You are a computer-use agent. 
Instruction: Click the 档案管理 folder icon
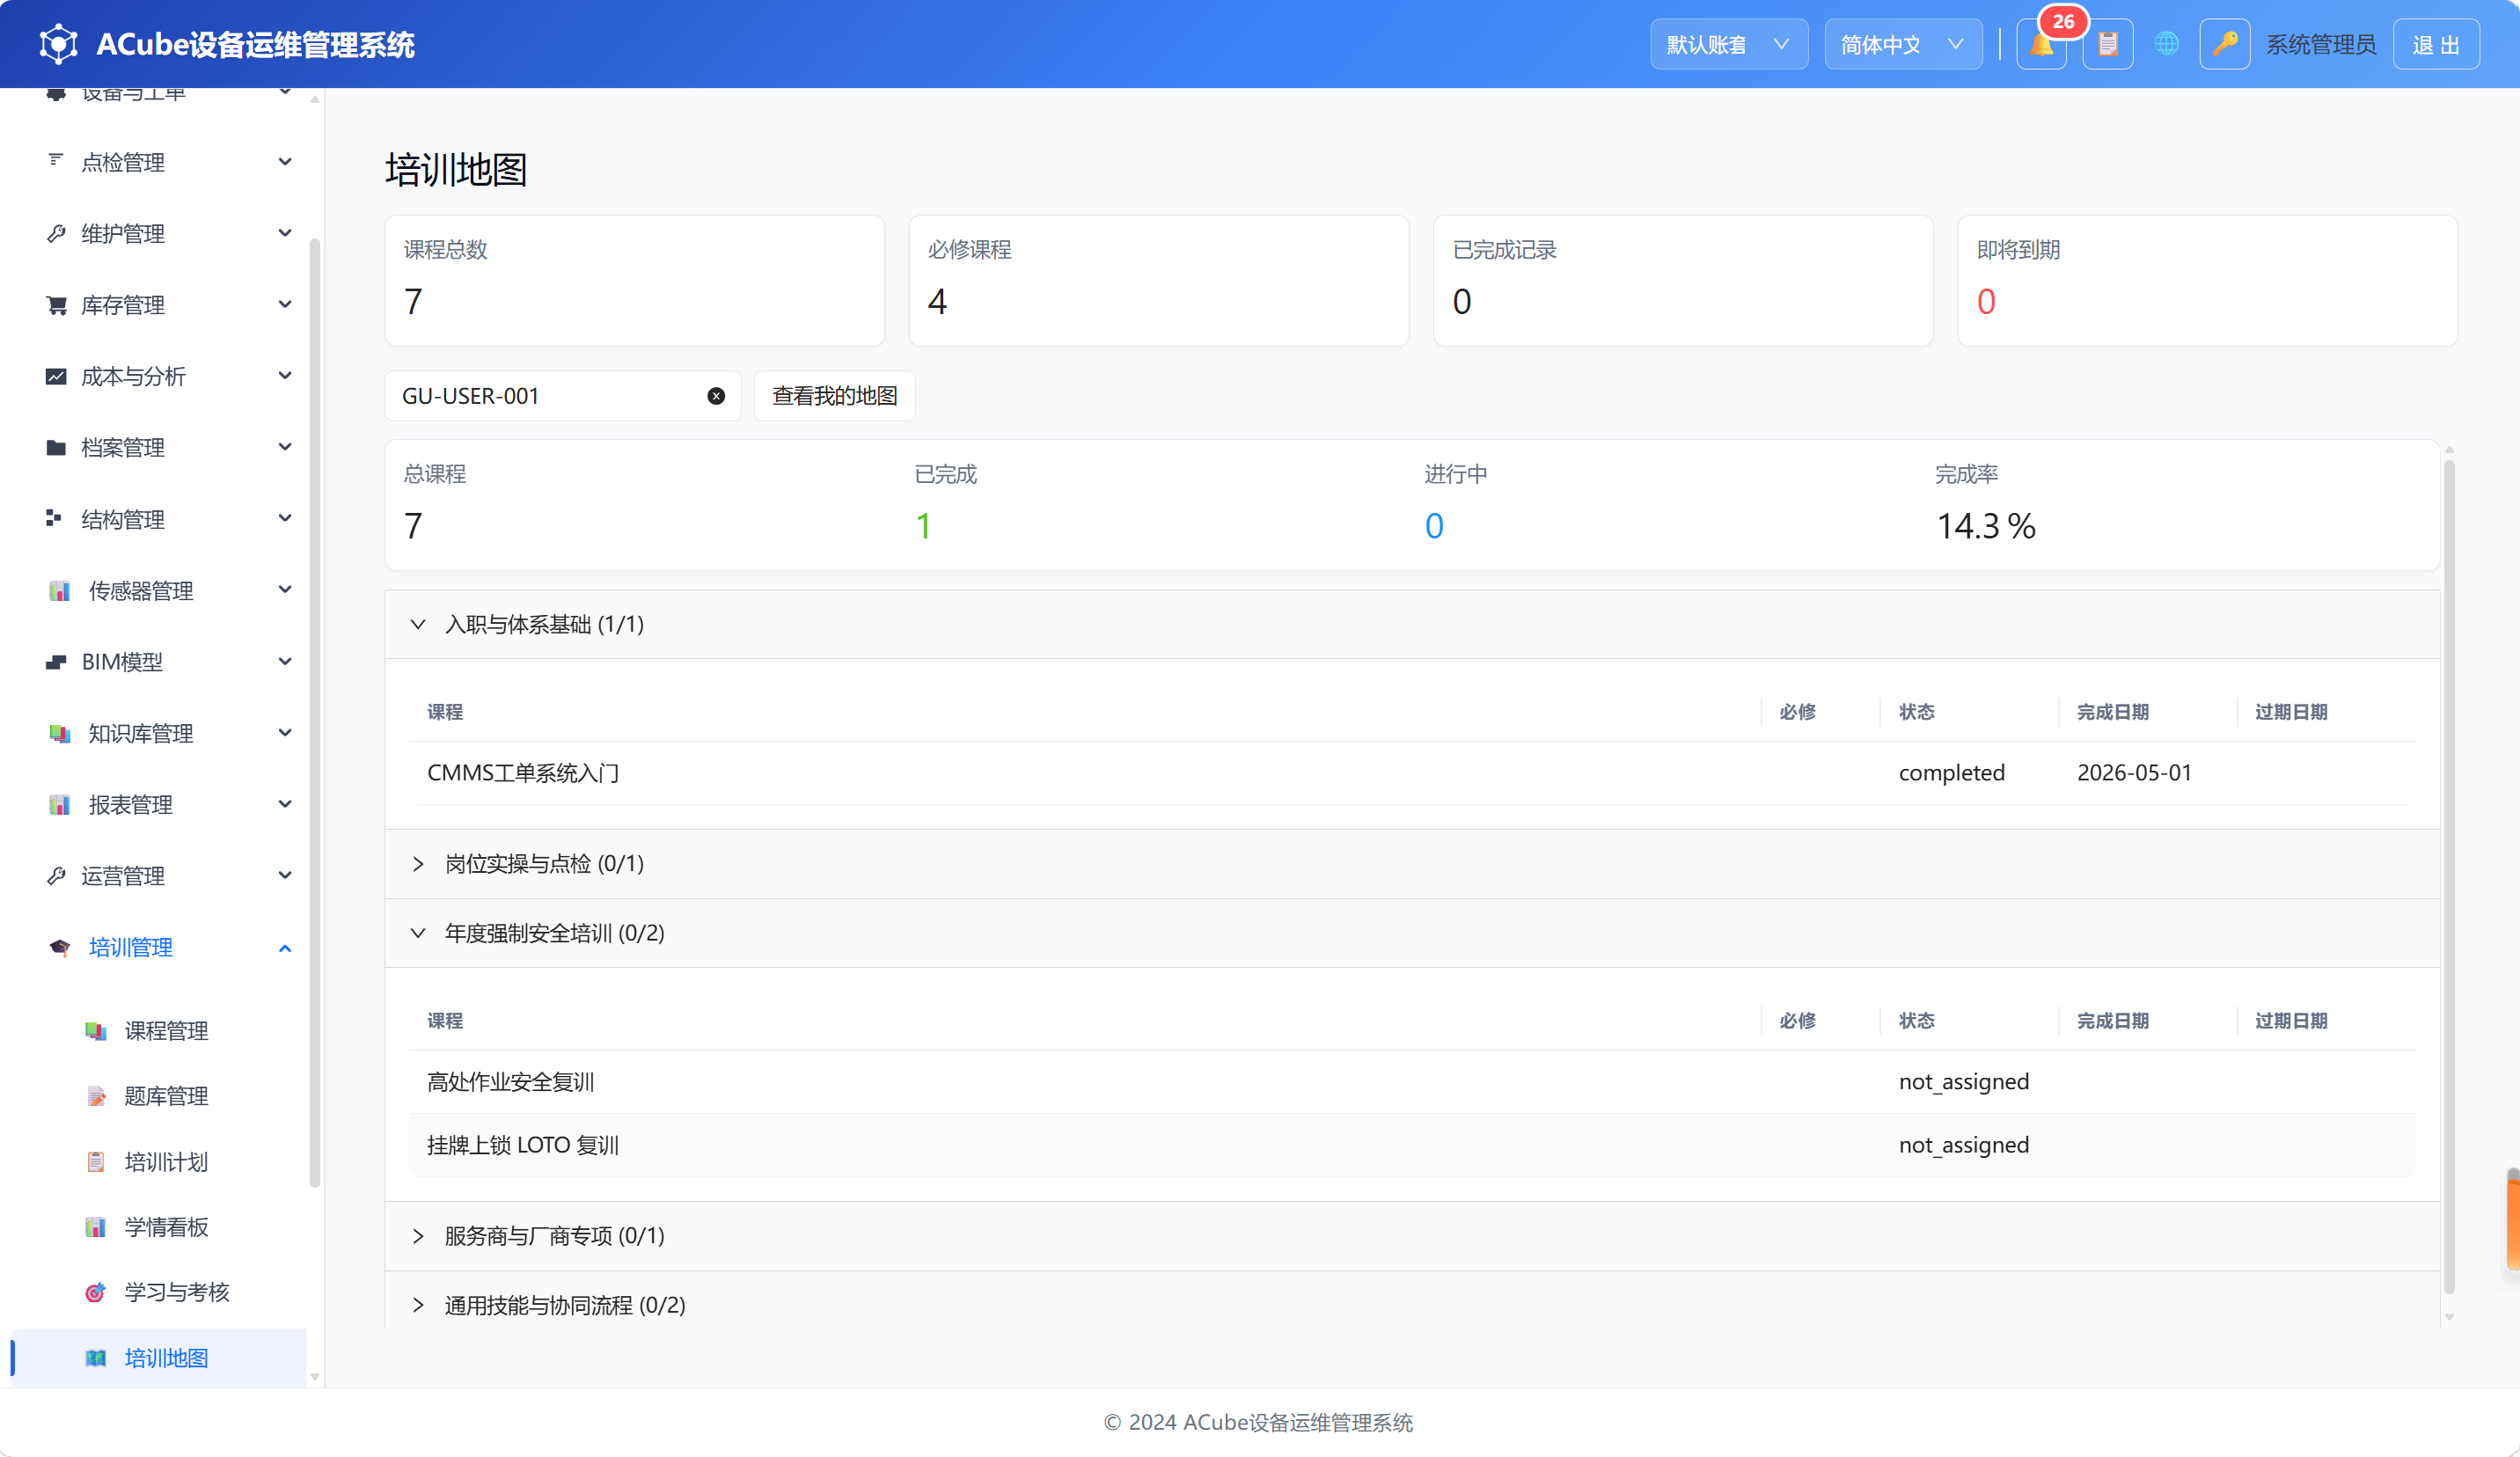click(56, 447)
